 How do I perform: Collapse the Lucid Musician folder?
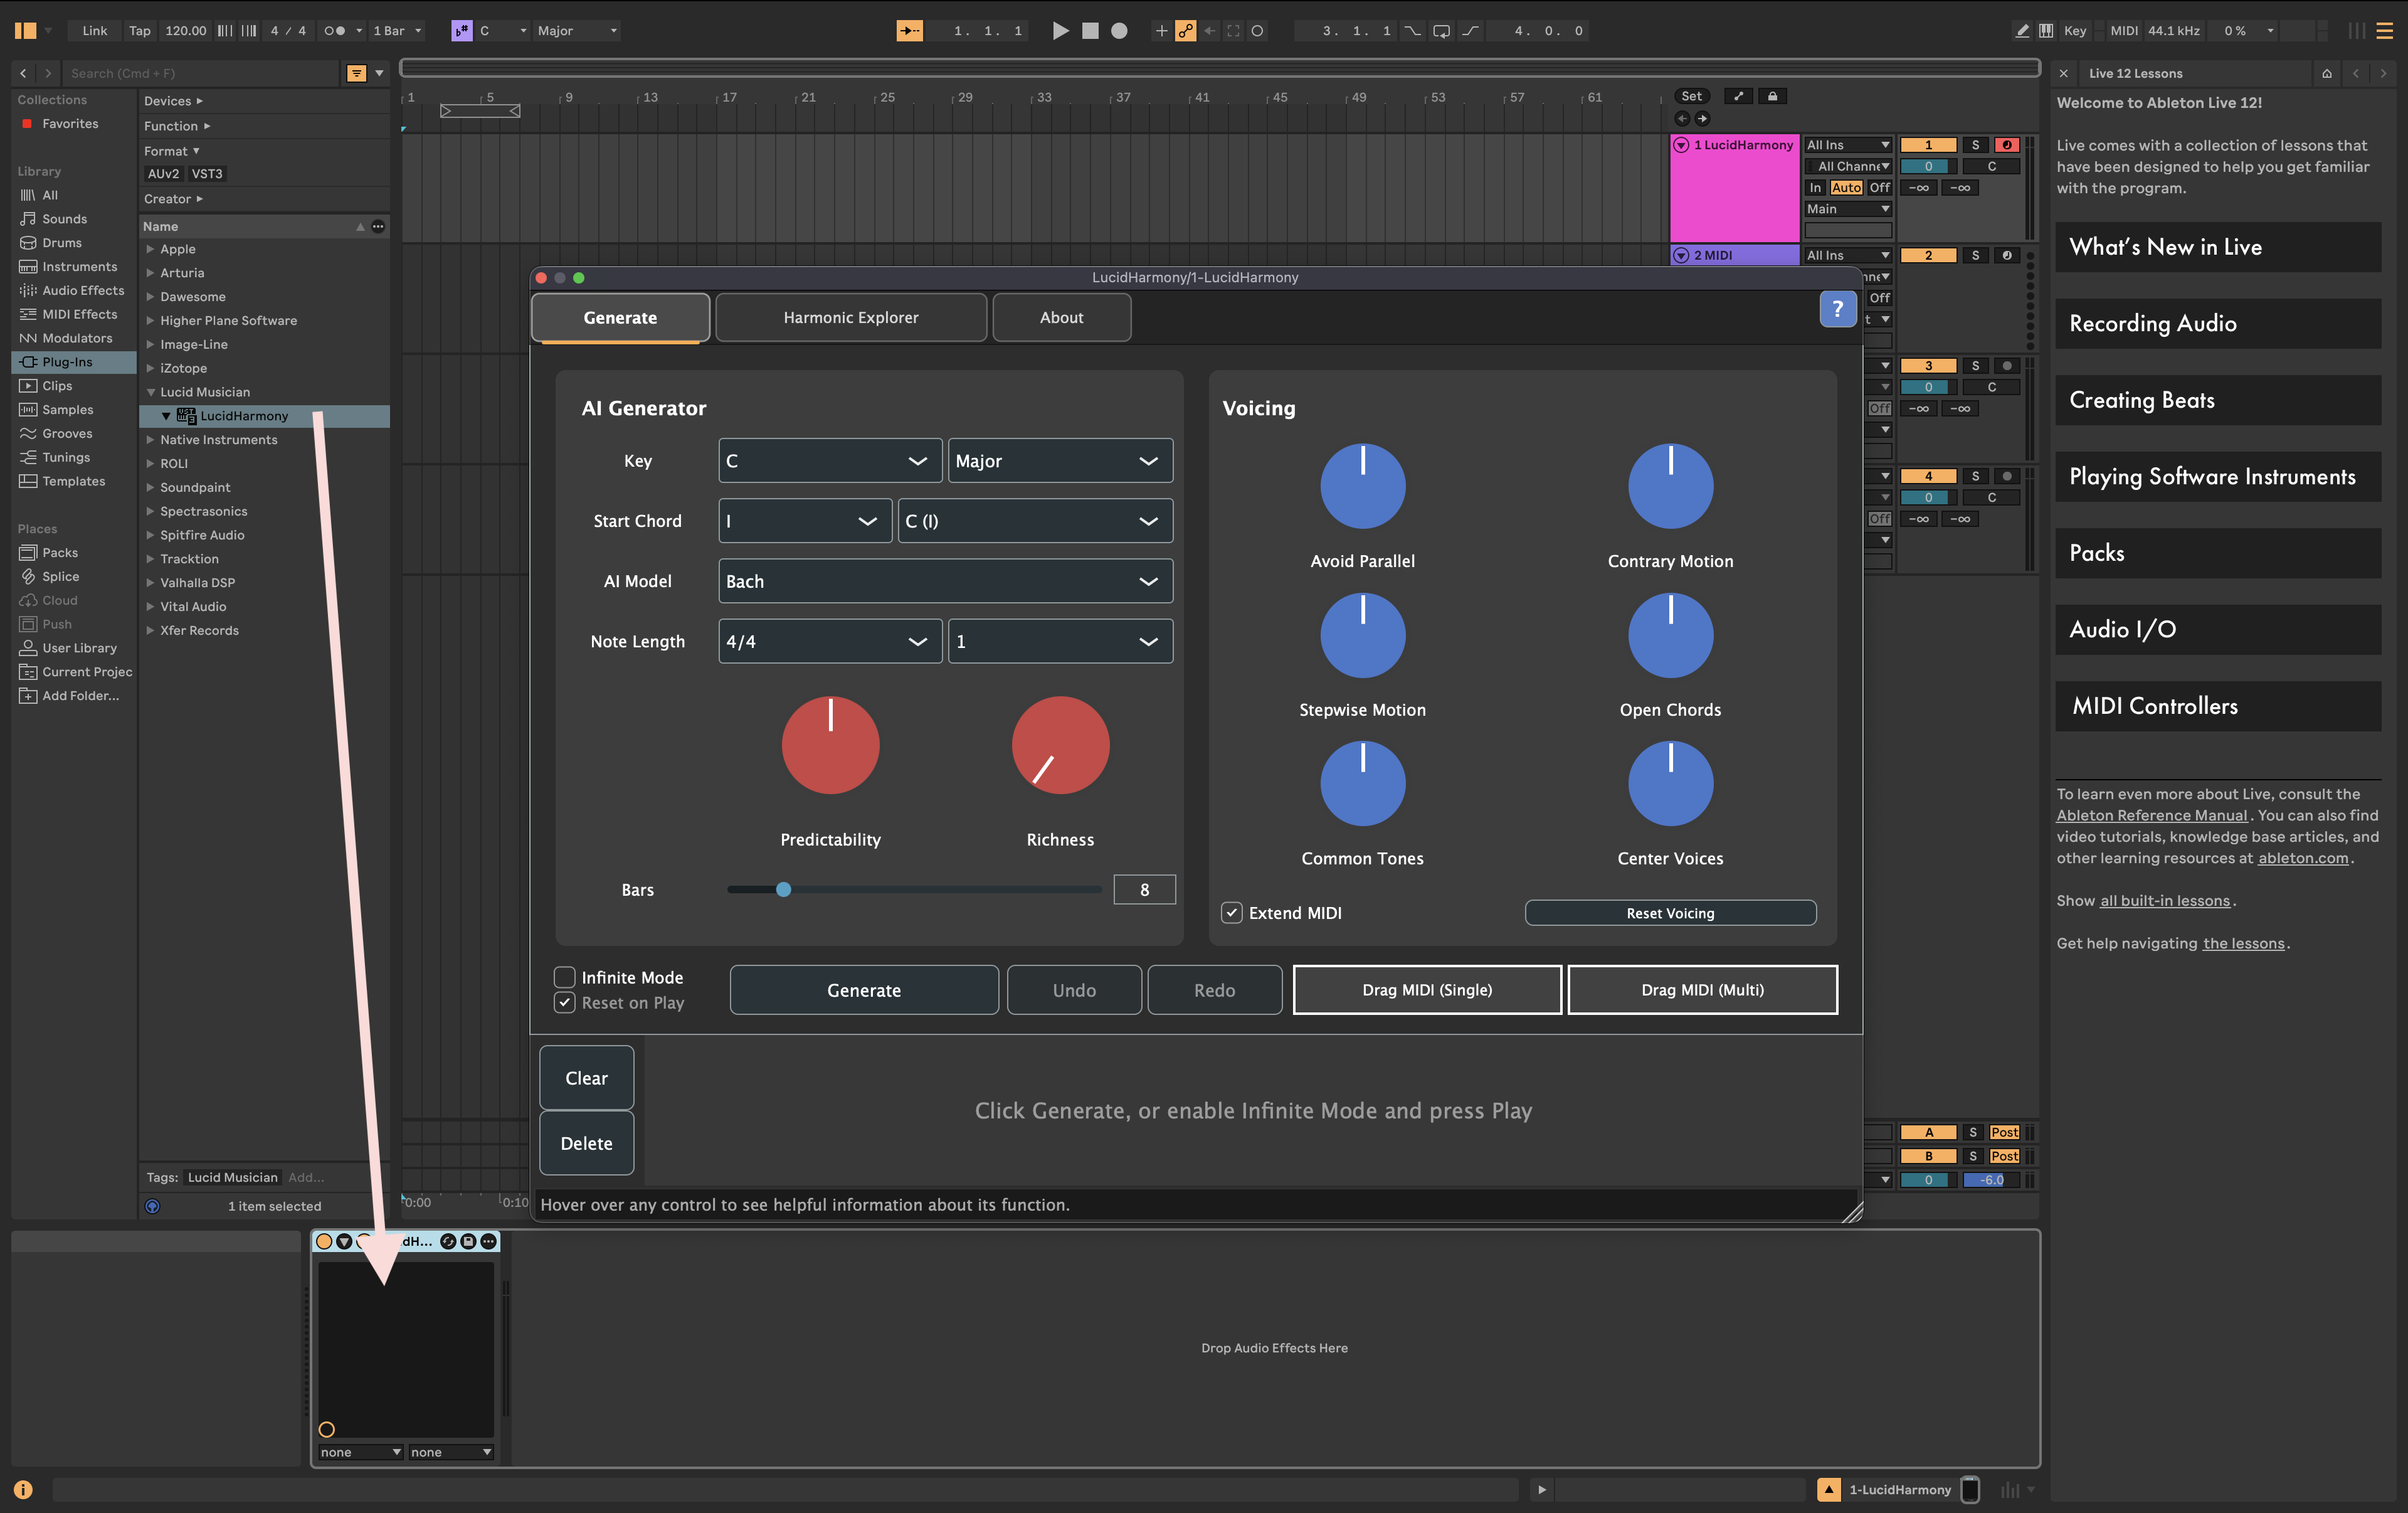(150, 392)
